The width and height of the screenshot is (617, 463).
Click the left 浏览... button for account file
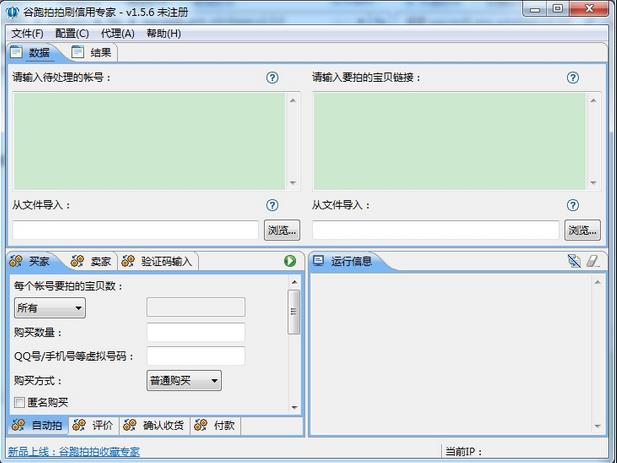coord(282,230)
